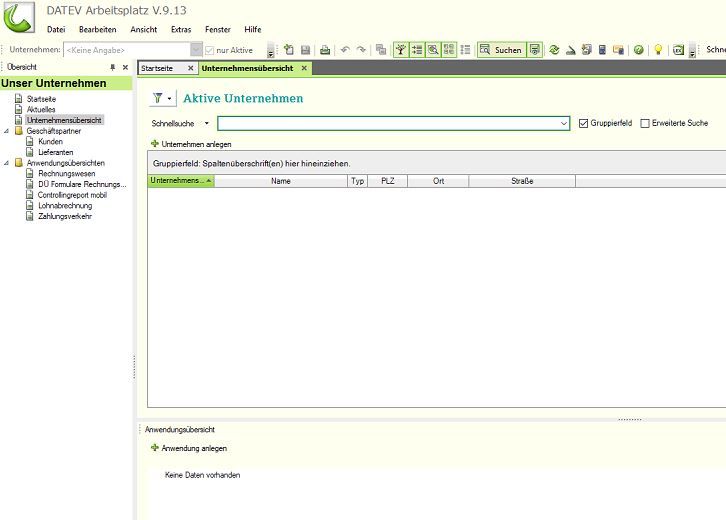This screenshot has width=726, height=520.
Task: Click the printer icon in toolbar
Action: [325, 50]
